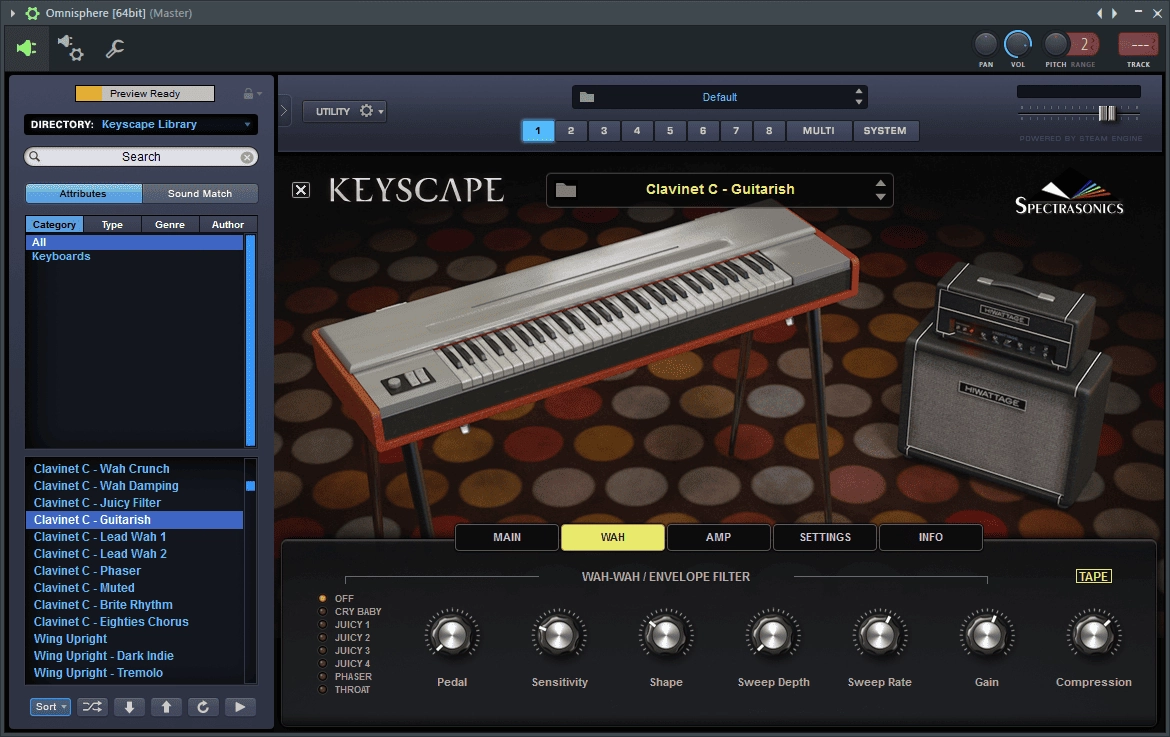Switch to the AMP tab
Image resolution: width=1170 pixels, height=737 pixels.
coord(719,537)
